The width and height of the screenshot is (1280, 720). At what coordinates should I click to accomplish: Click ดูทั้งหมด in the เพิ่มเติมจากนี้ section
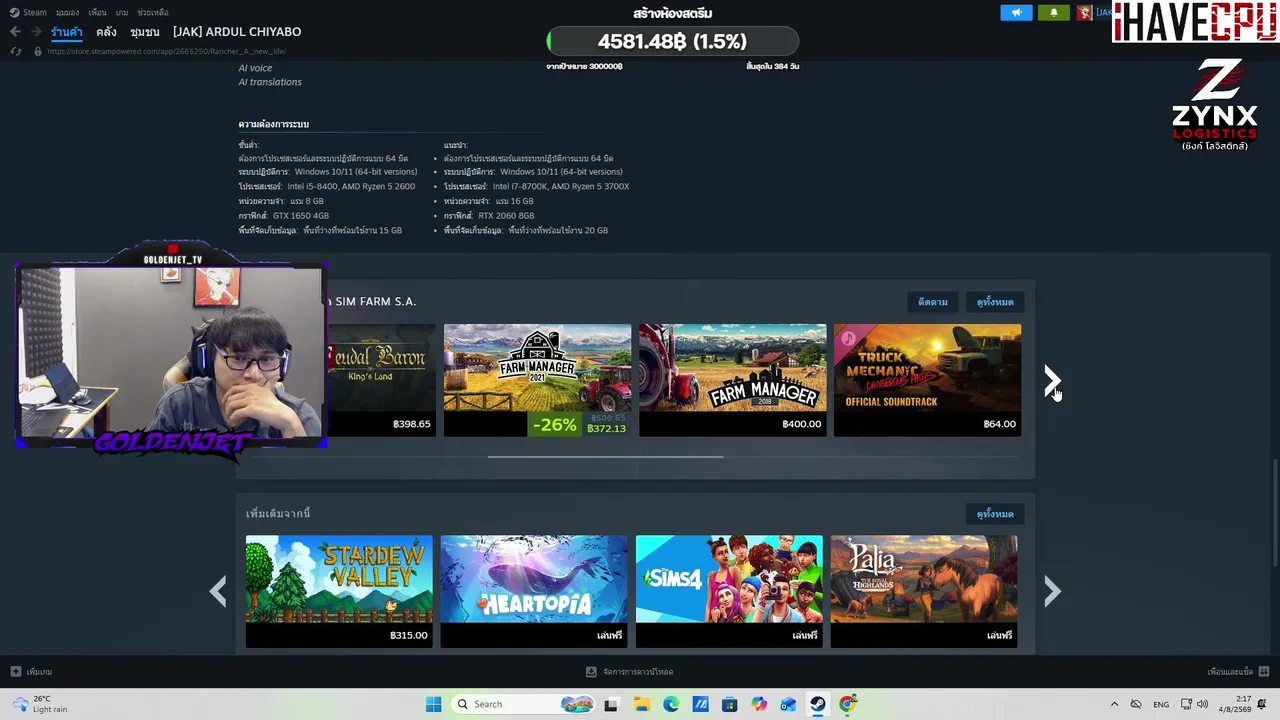pyautogui.click(x=995, y=514)
